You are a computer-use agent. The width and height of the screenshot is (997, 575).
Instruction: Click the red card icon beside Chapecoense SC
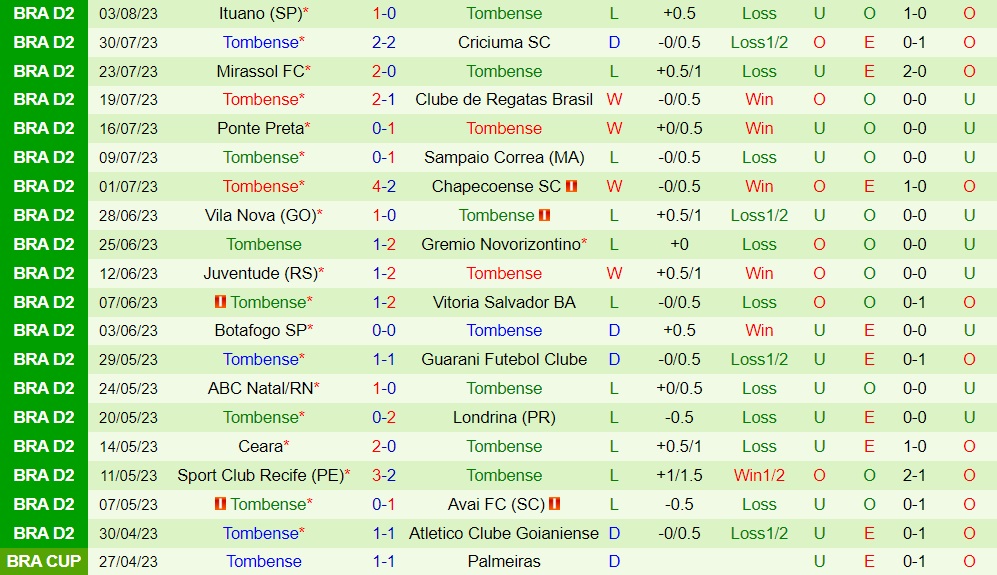572,187
